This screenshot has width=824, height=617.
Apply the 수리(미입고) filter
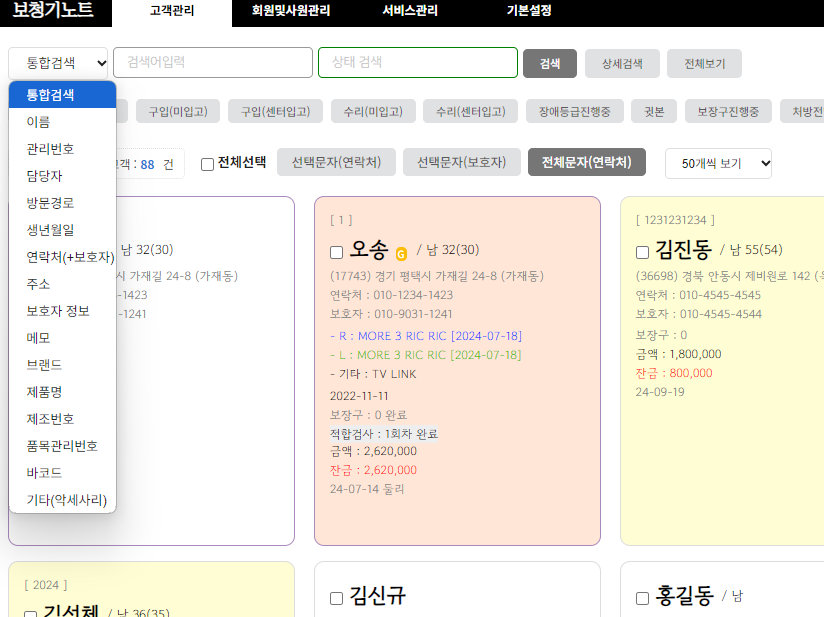pos(373,111)
